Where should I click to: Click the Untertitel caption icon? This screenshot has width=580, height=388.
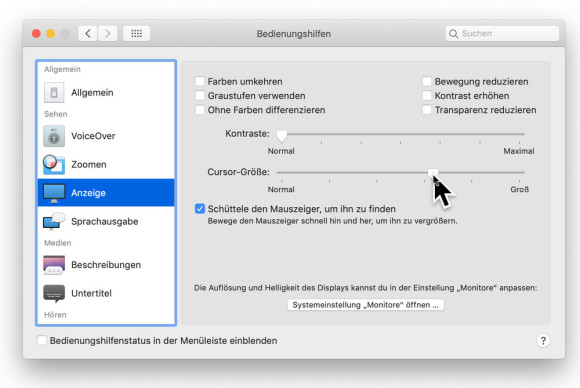pyautogui.click(x=54, y=293)
